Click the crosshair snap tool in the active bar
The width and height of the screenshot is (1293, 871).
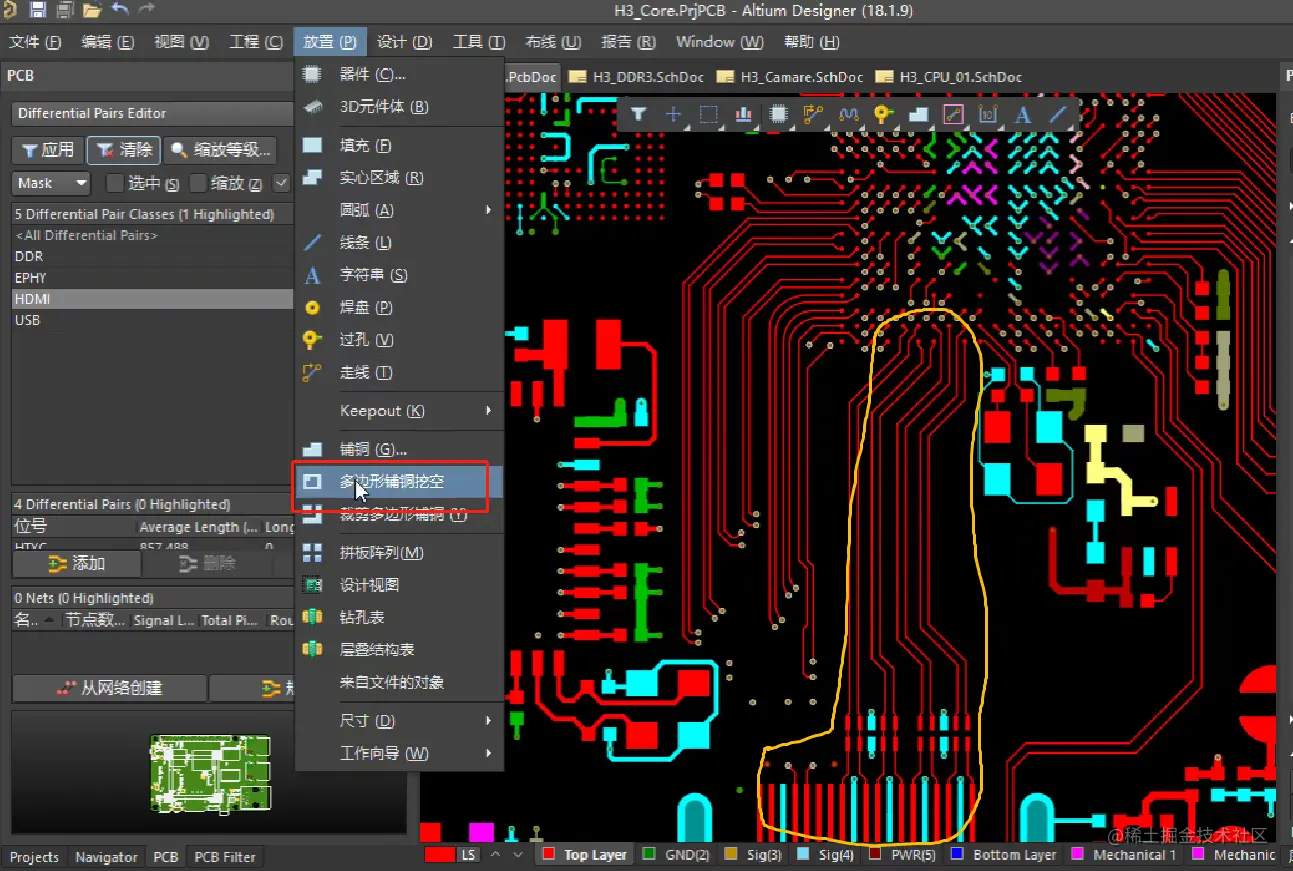673,114
